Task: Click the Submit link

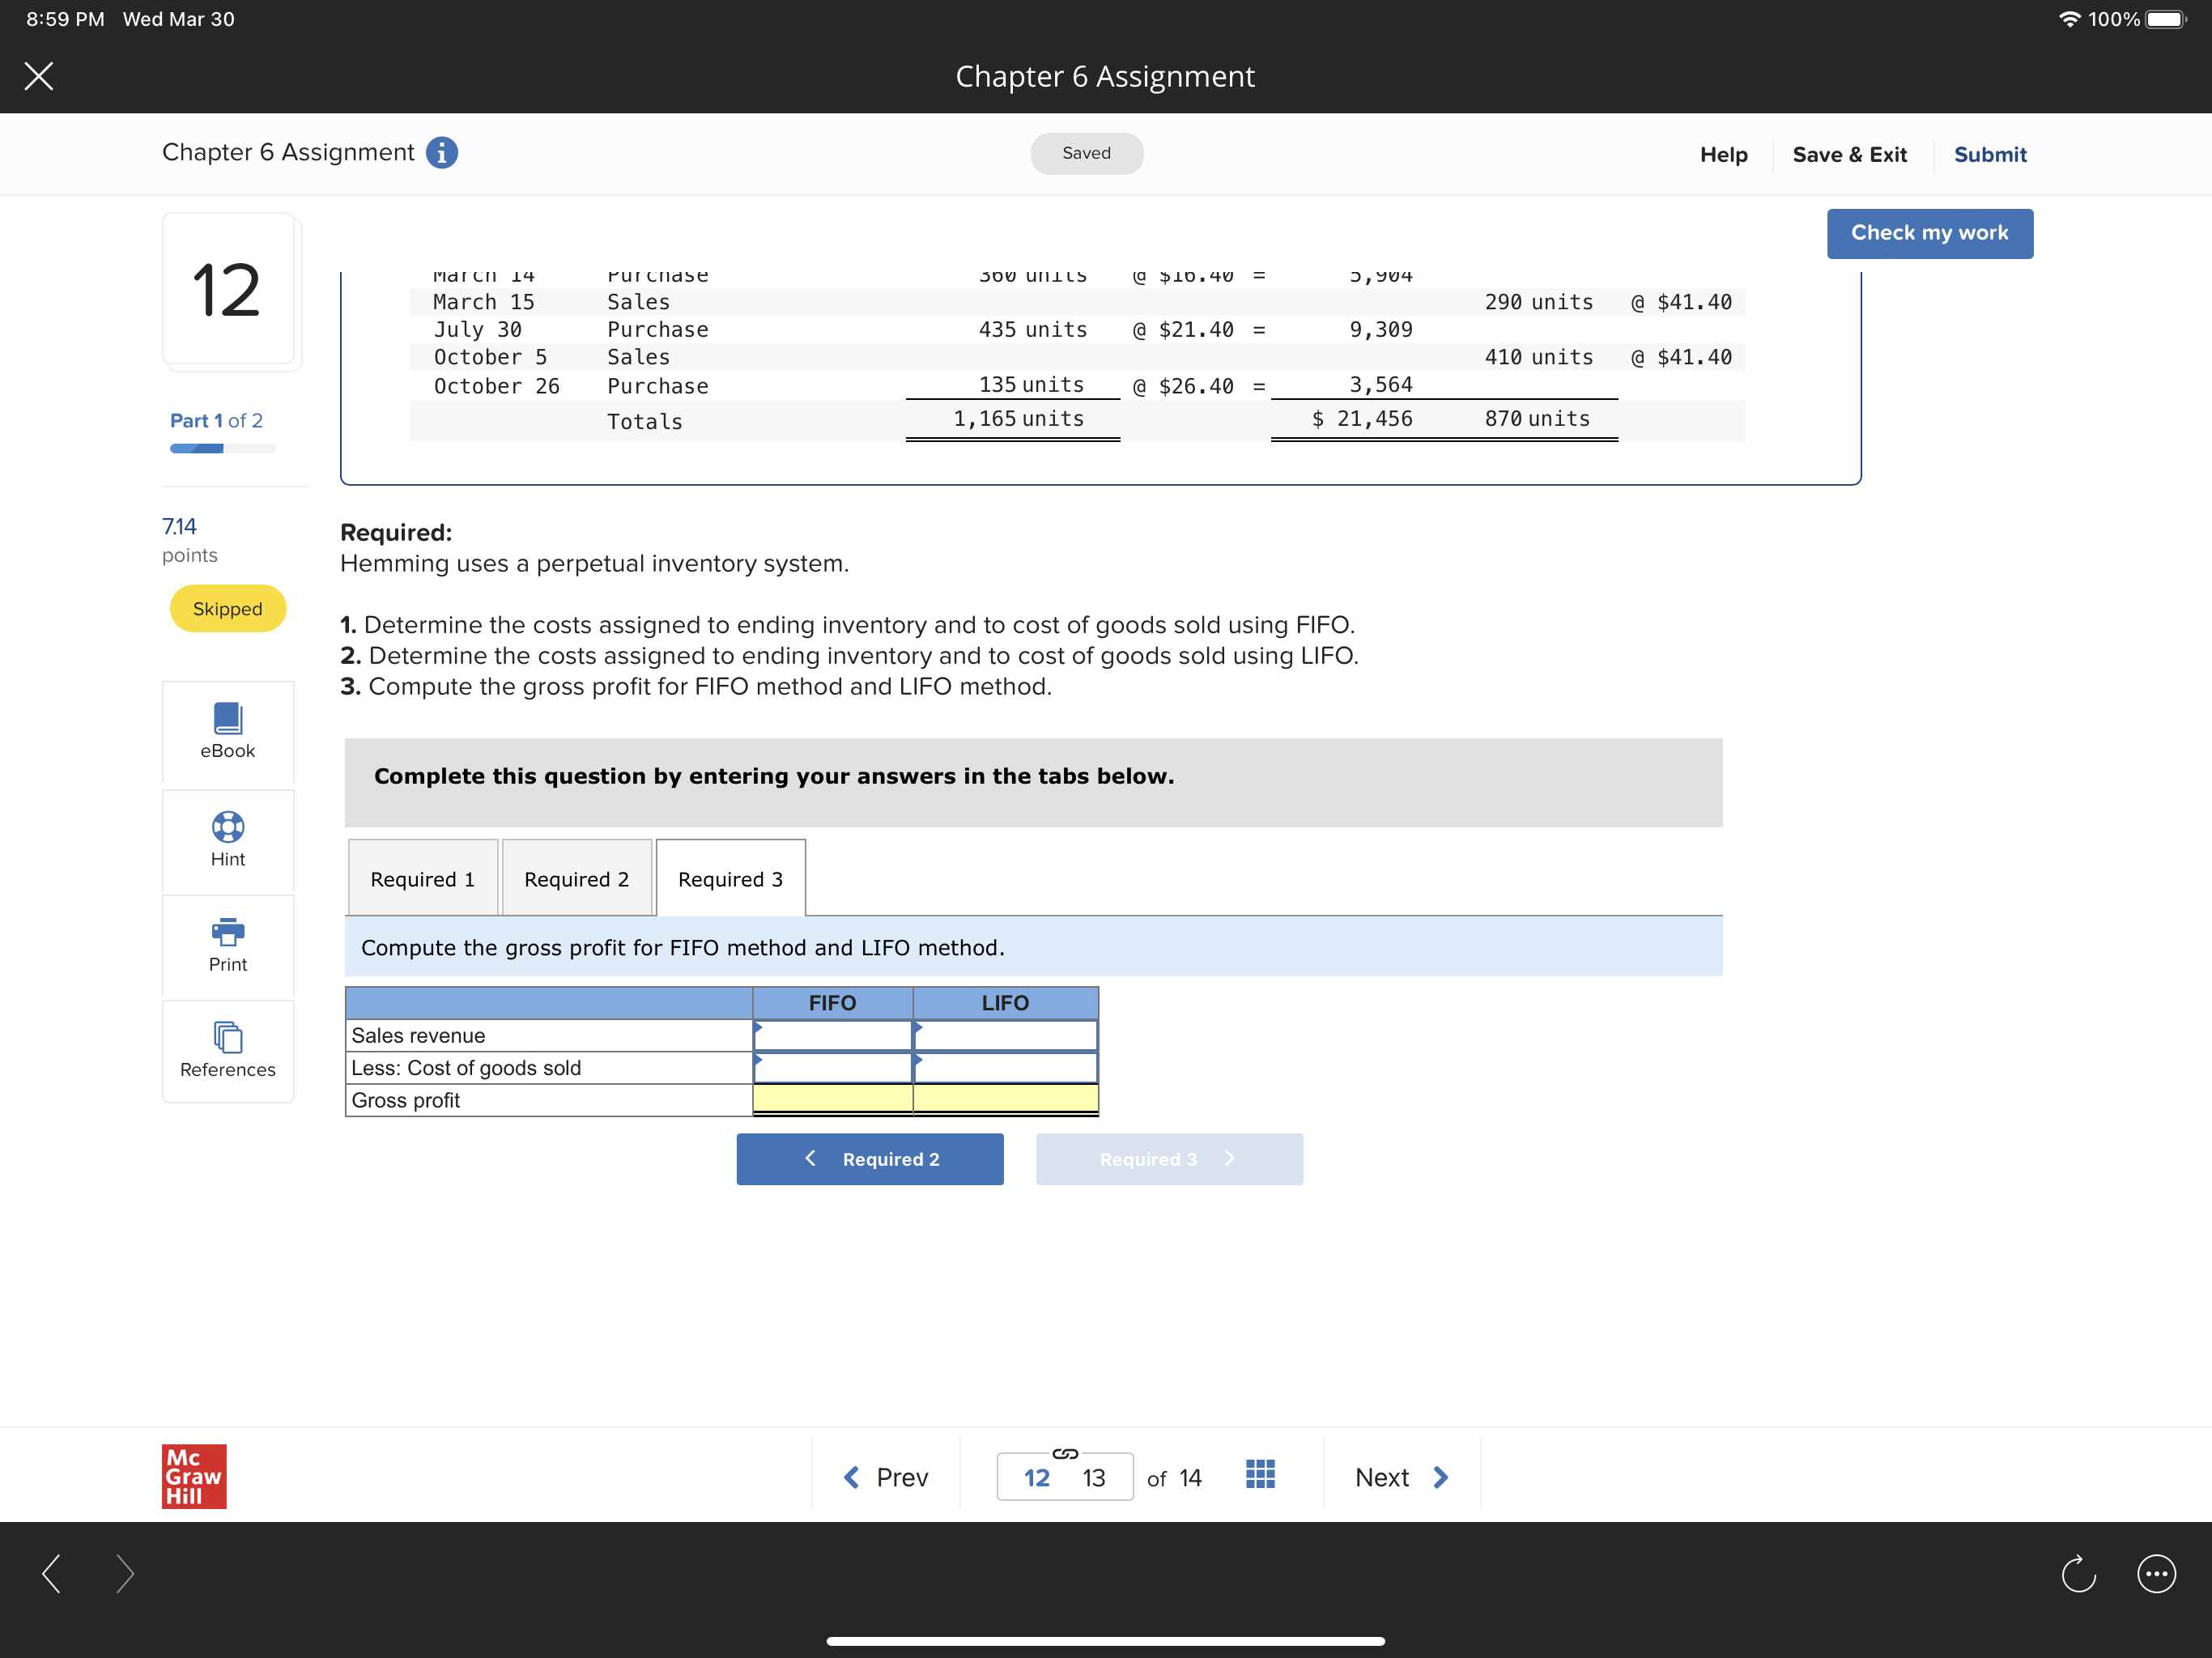Action: point(1989,154)
